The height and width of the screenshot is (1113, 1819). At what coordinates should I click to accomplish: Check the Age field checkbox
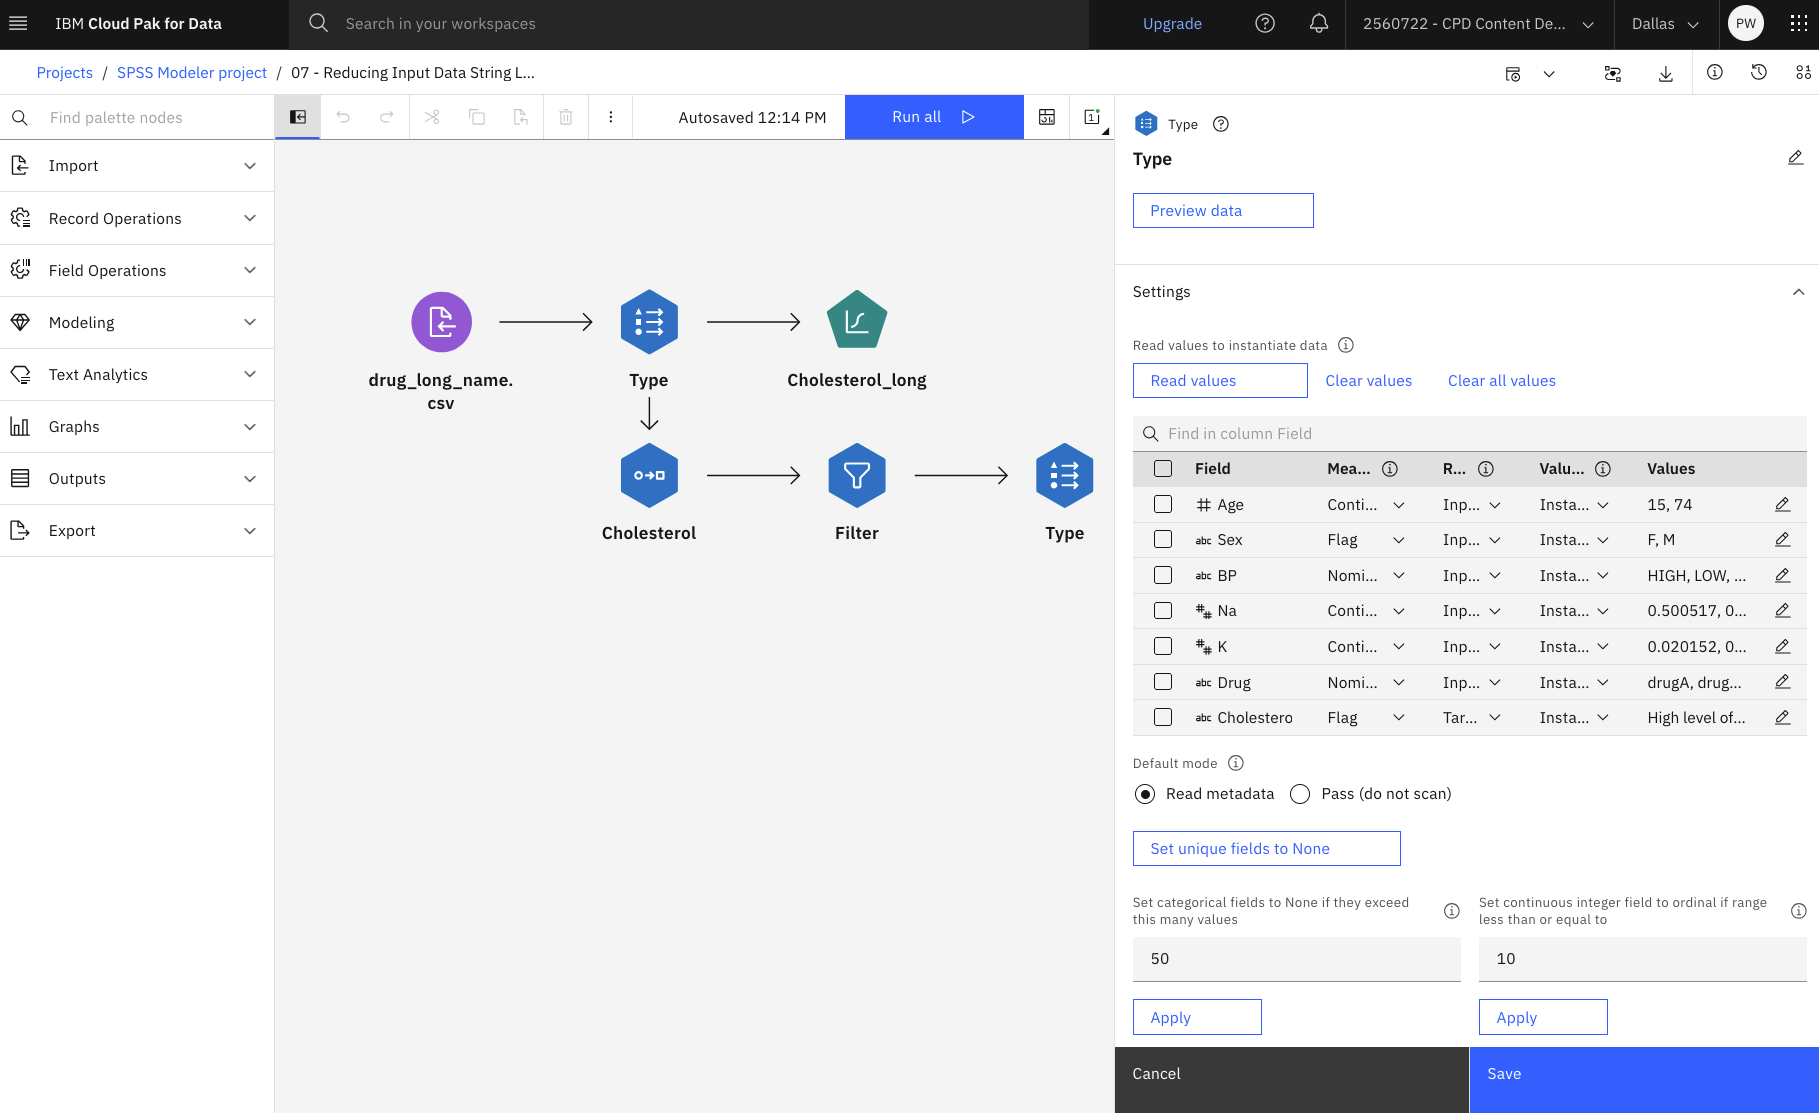tap(1163, 505)
